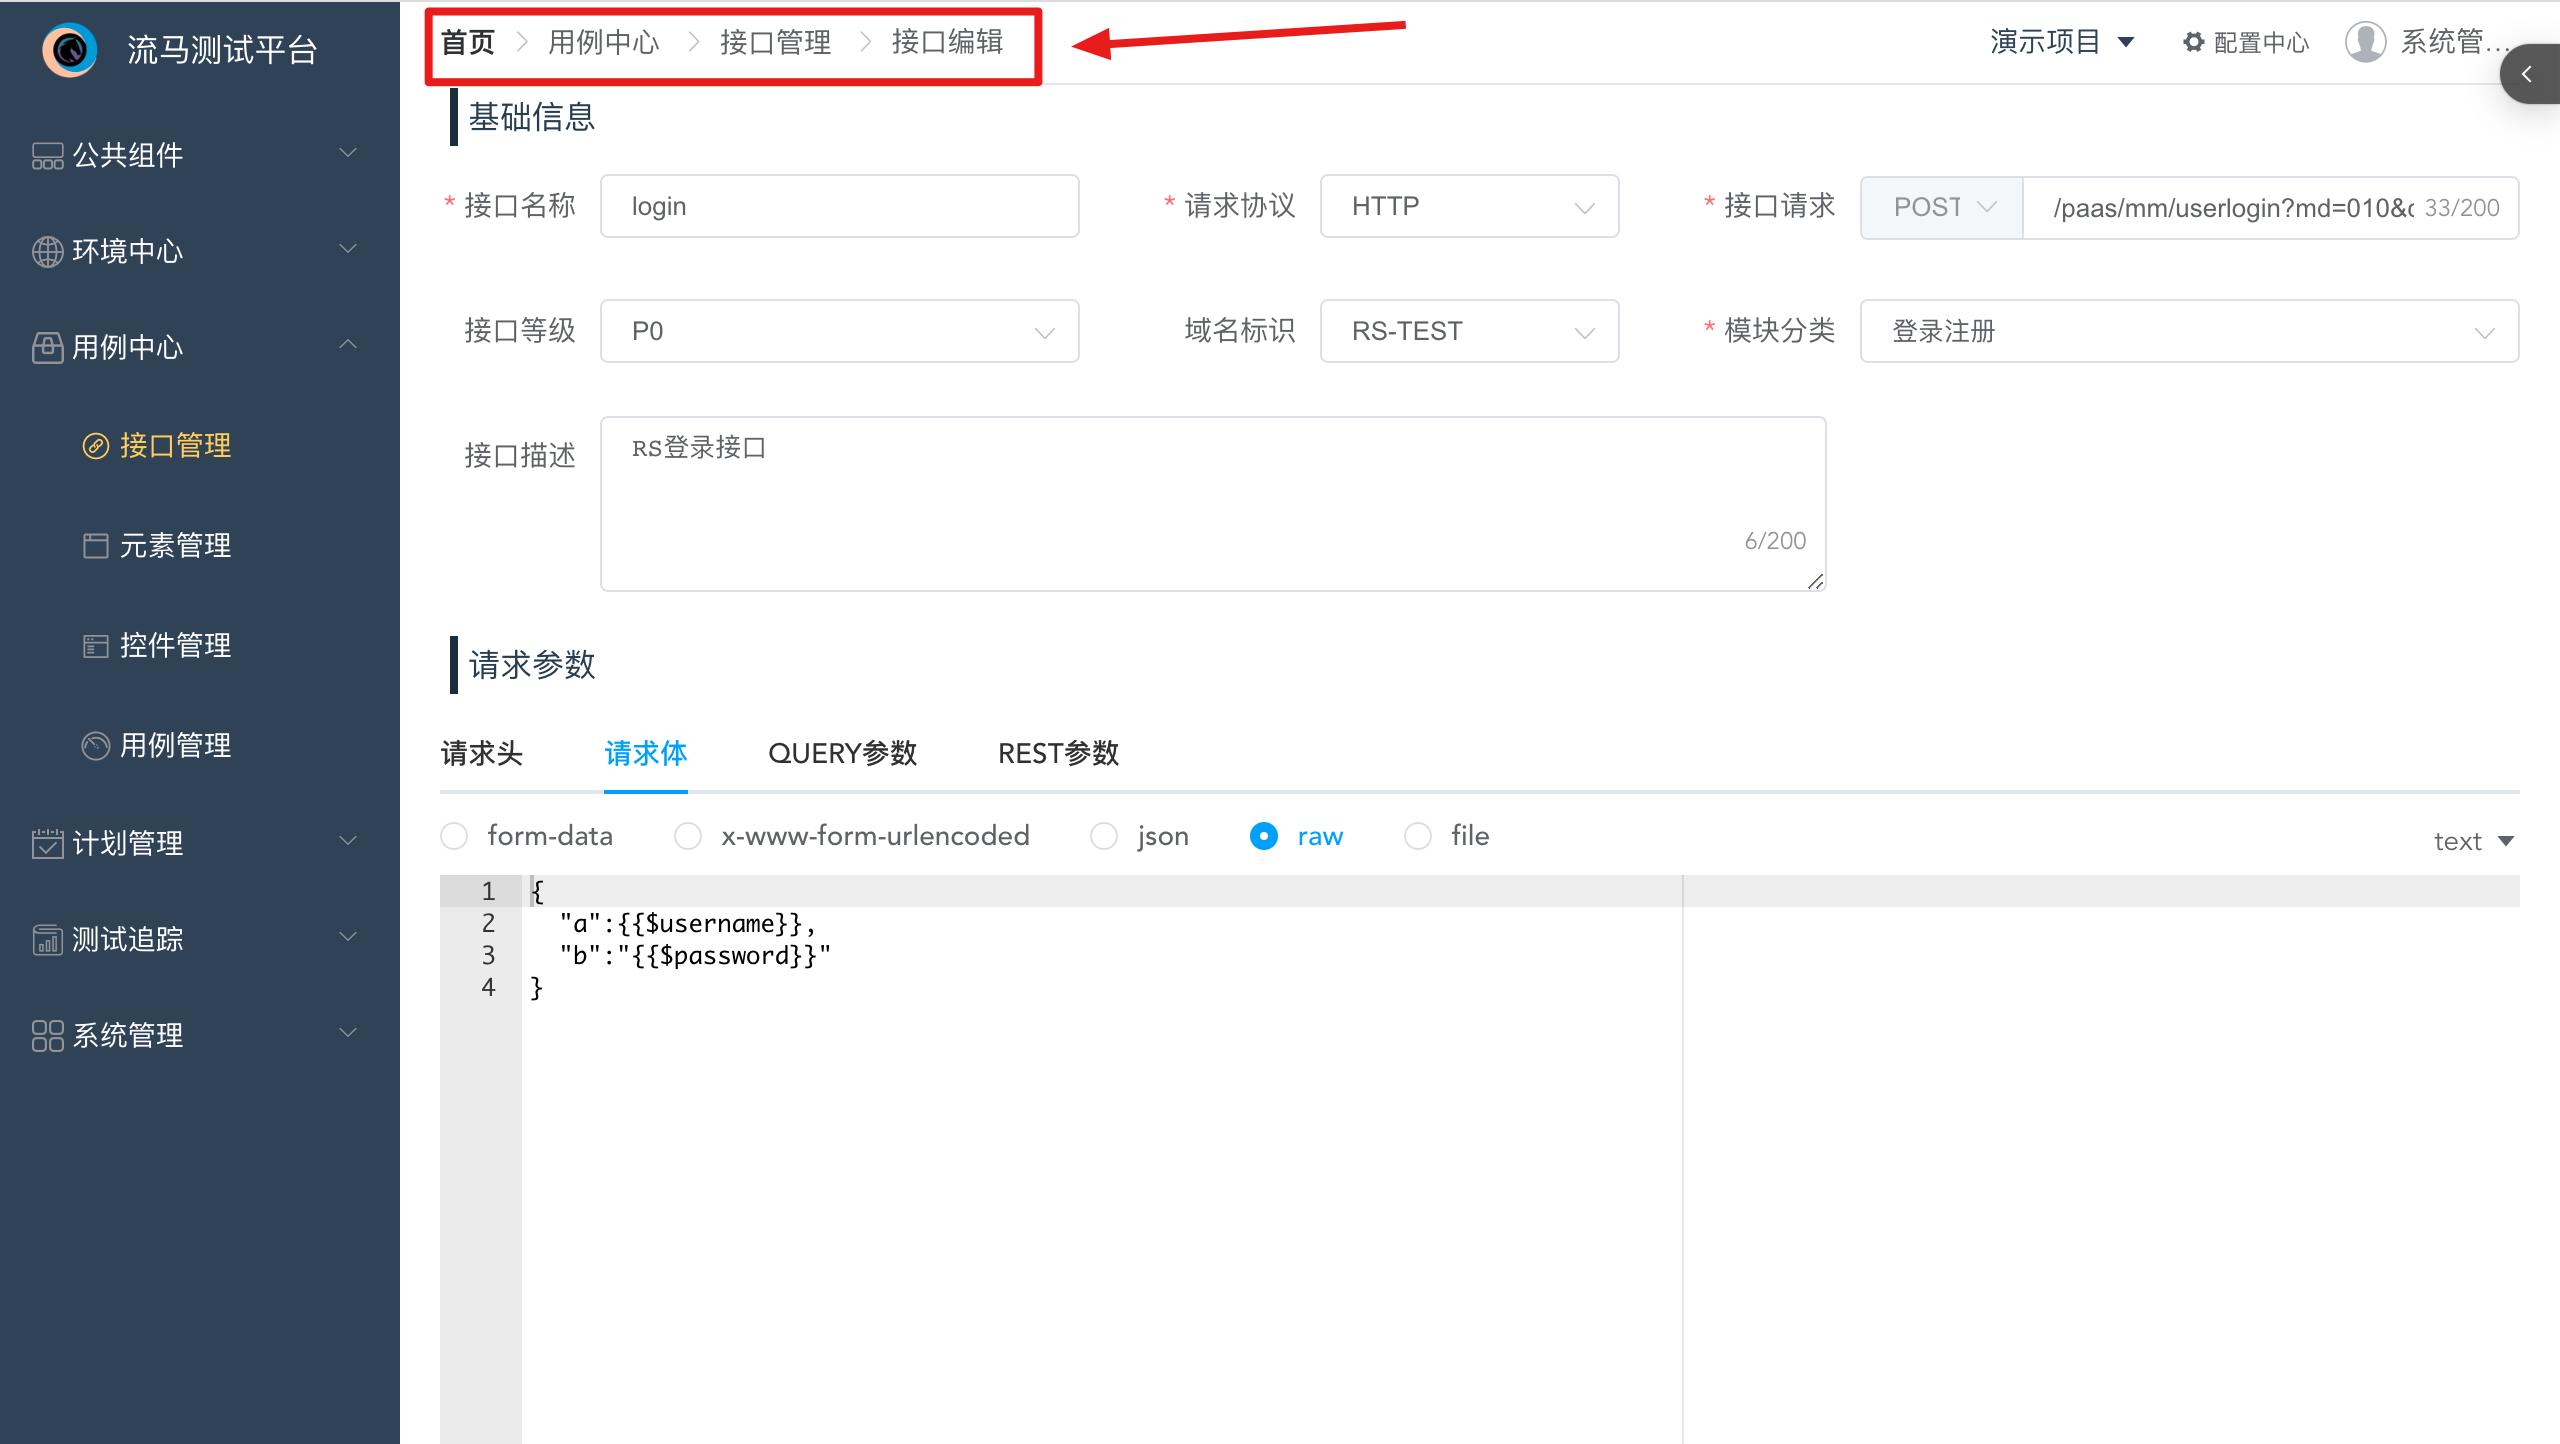Screen dimensions: 2560x1444
Task: Select 控件管理 in the sidebar
Action: pos(175,646)
